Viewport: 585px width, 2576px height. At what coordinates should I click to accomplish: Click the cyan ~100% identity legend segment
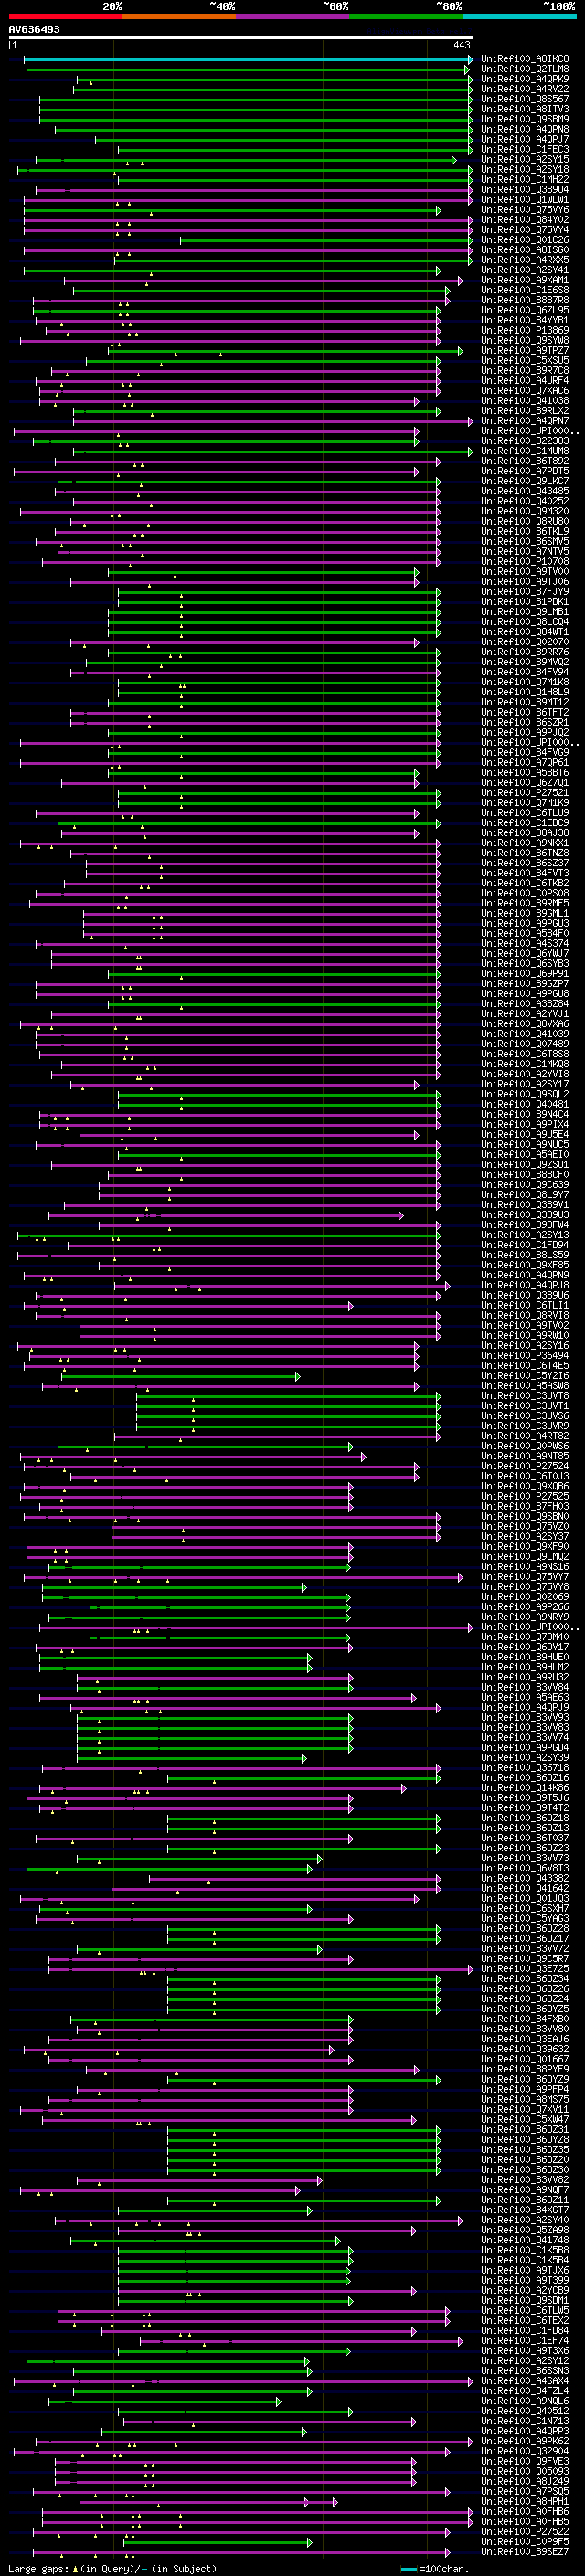point(519,16)
